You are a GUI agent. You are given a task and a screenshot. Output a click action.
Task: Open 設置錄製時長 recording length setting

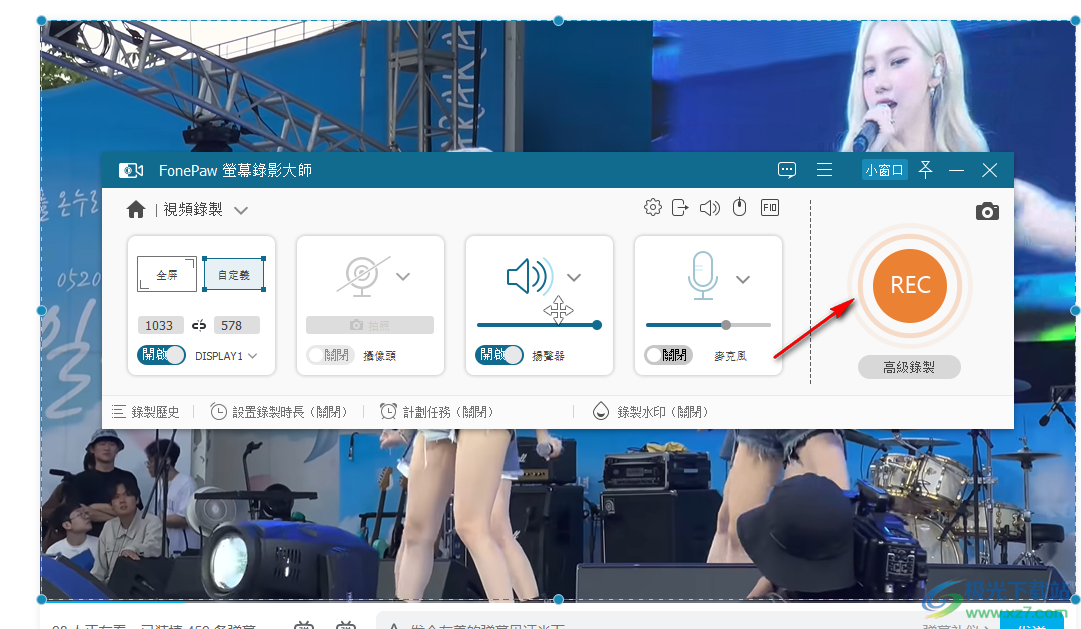point(279,412)
